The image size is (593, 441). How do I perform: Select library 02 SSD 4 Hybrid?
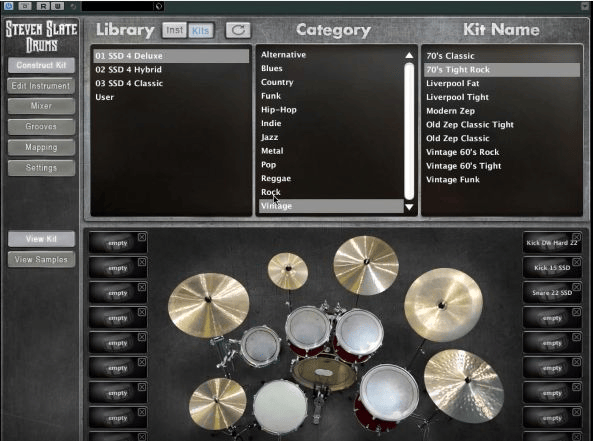click(171, 70)
